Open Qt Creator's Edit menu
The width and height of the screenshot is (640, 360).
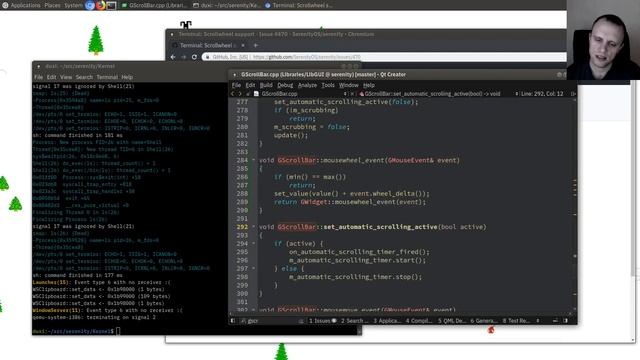coord(250,85)
